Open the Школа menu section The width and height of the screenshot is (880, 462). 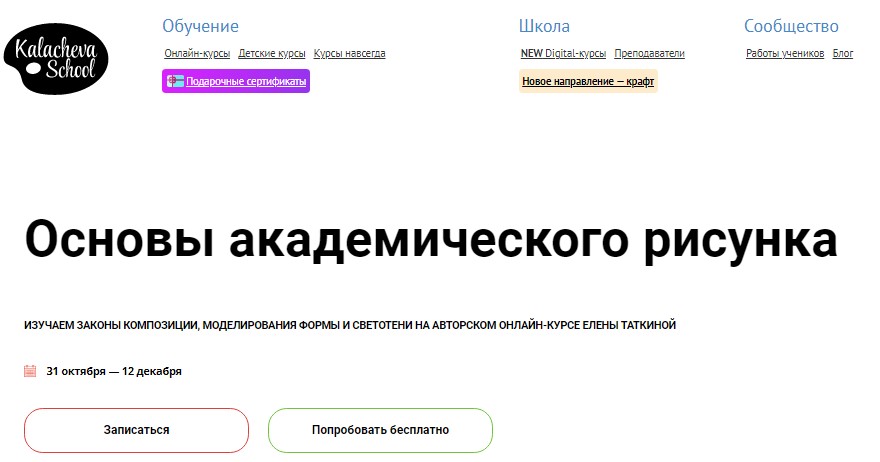coord(544,26)
